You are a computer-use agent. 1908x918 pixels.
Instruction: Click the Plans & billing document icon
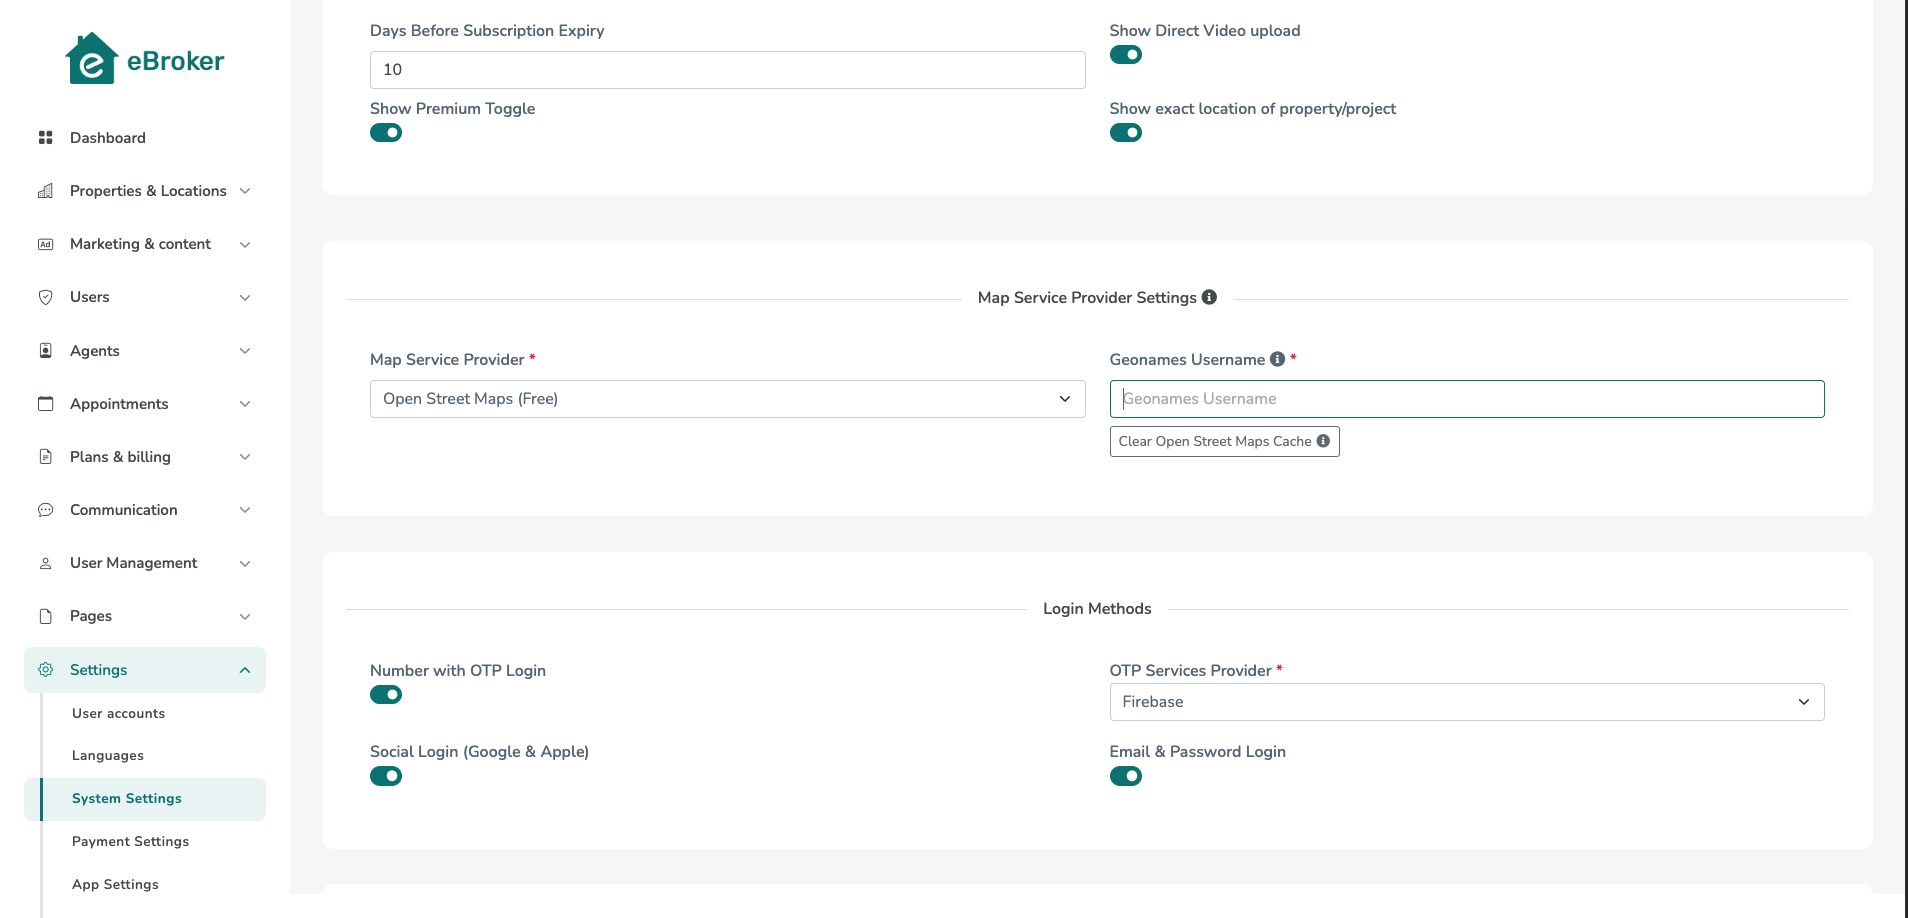(45, 457)
